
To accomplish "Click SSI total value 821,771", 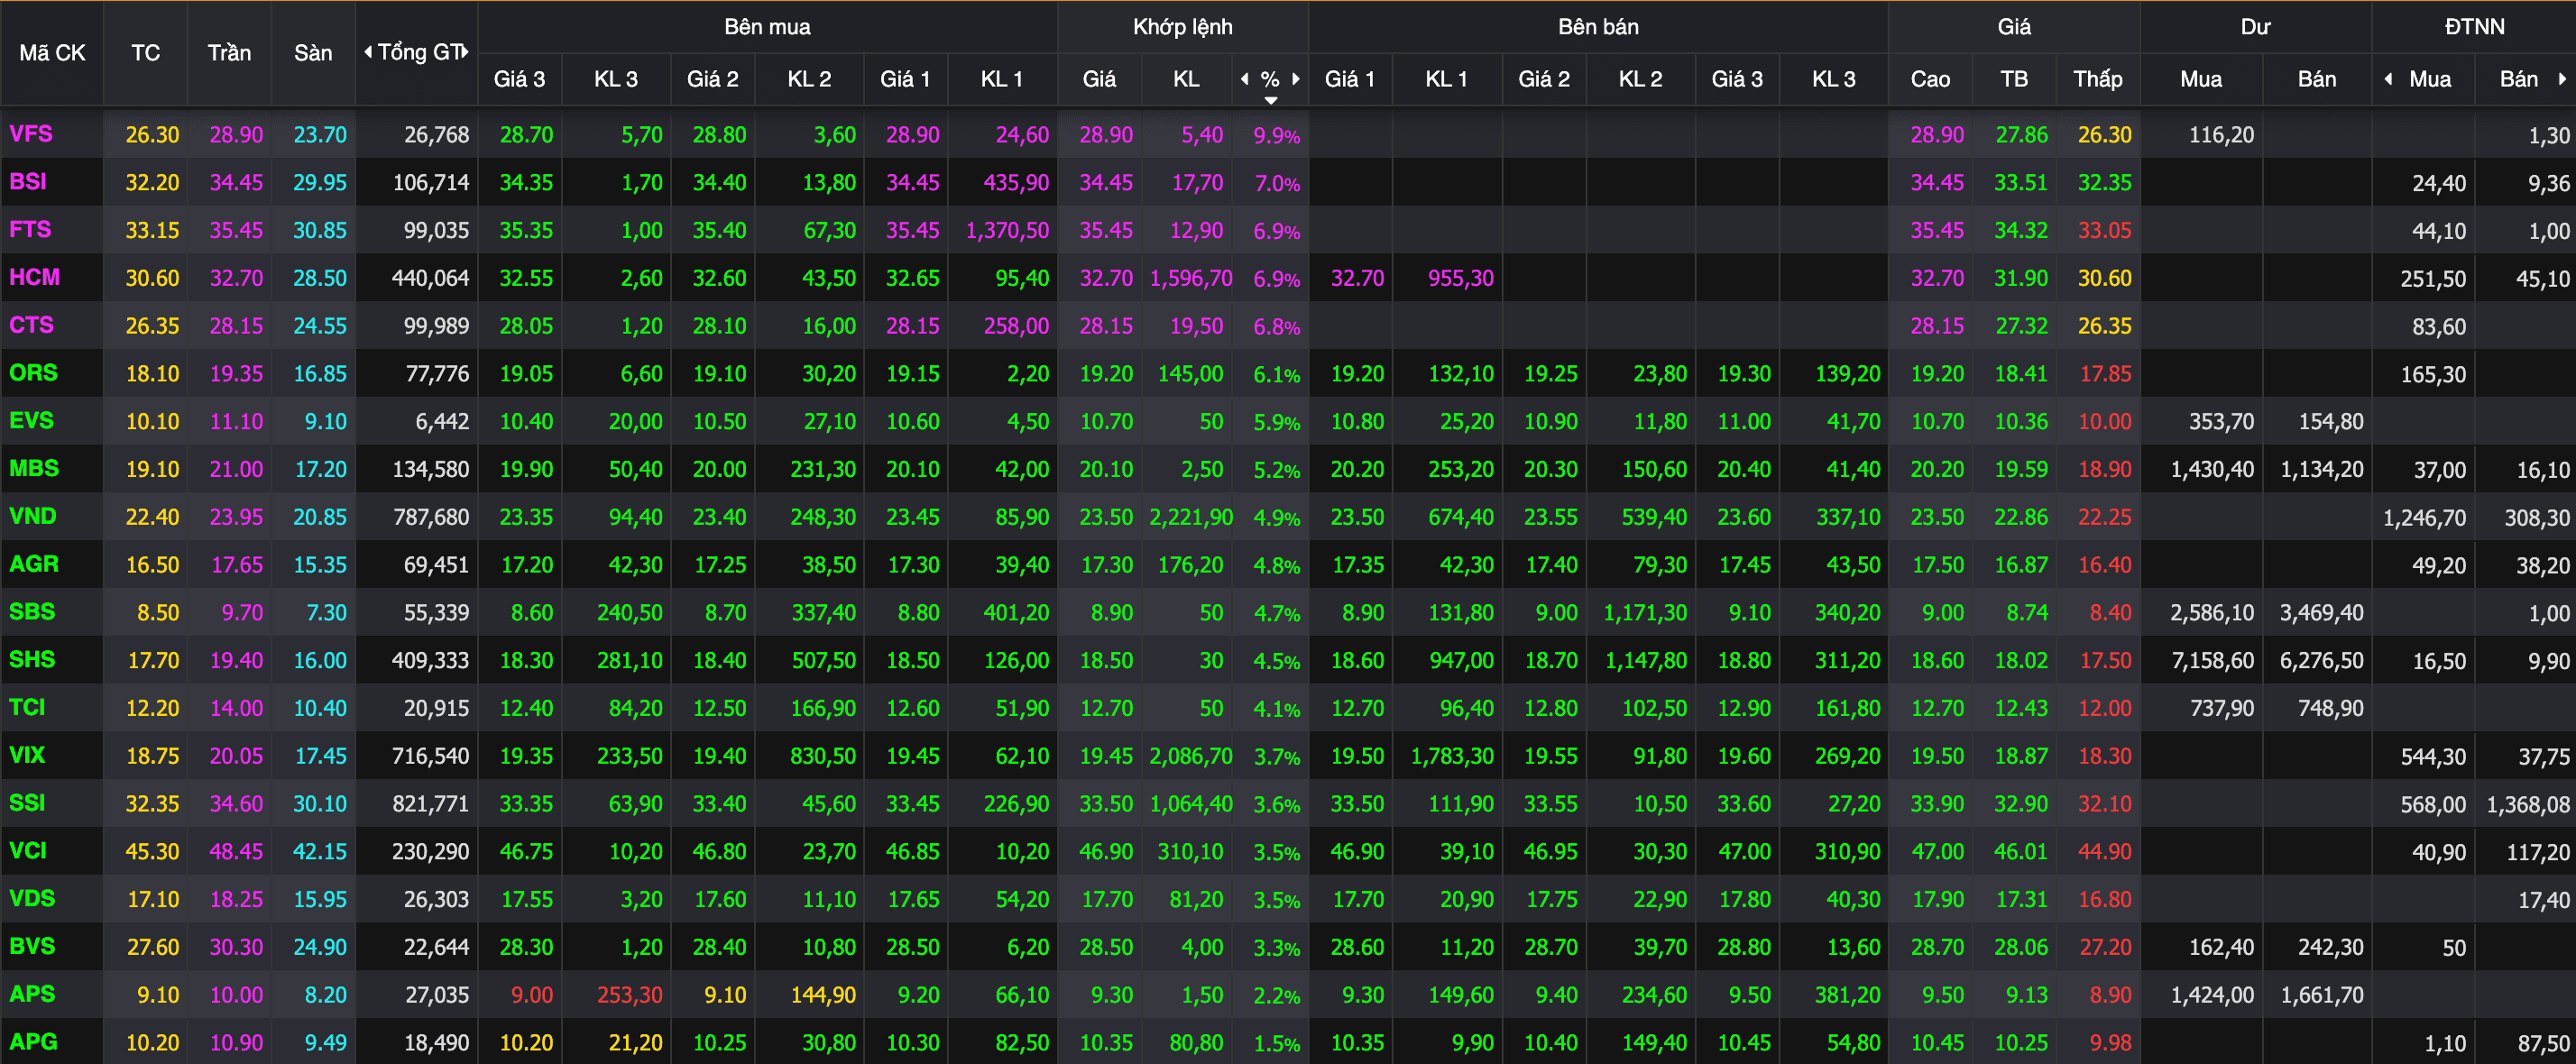I will tap(431, 804).
